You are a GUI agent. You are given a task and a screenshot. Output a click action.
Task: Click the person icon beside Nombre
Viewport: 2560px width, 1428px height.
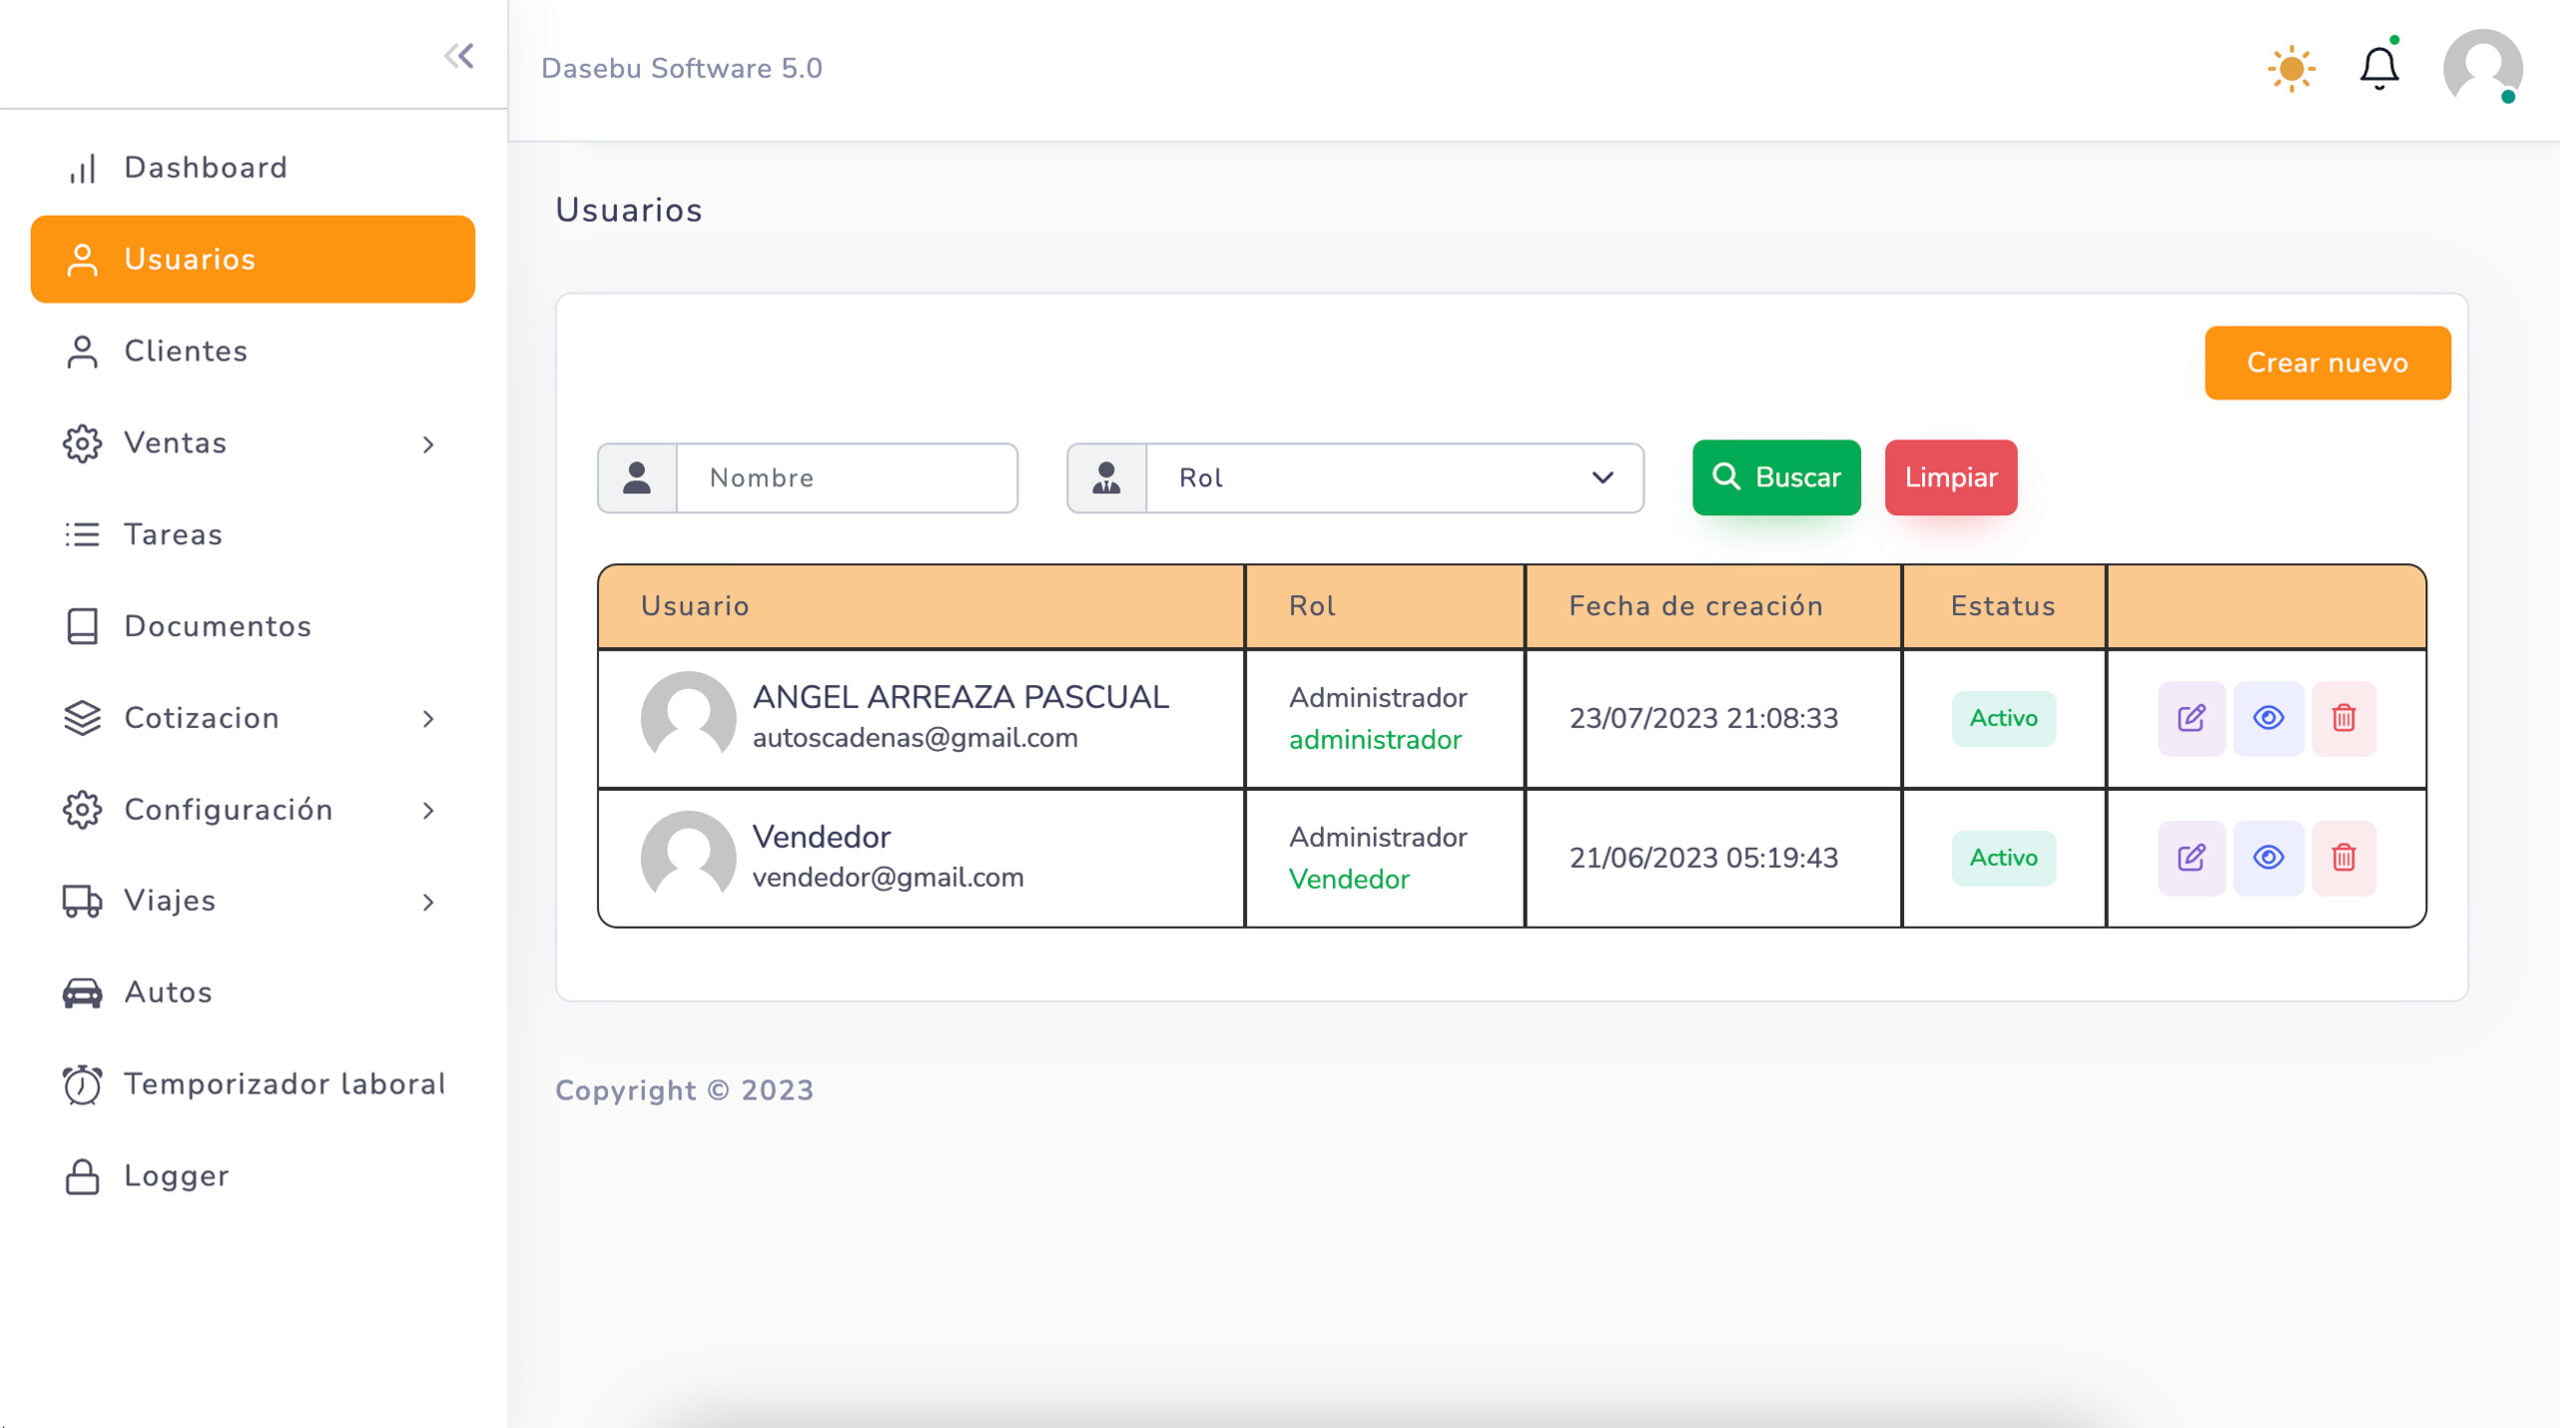click(x=637, y=478)
